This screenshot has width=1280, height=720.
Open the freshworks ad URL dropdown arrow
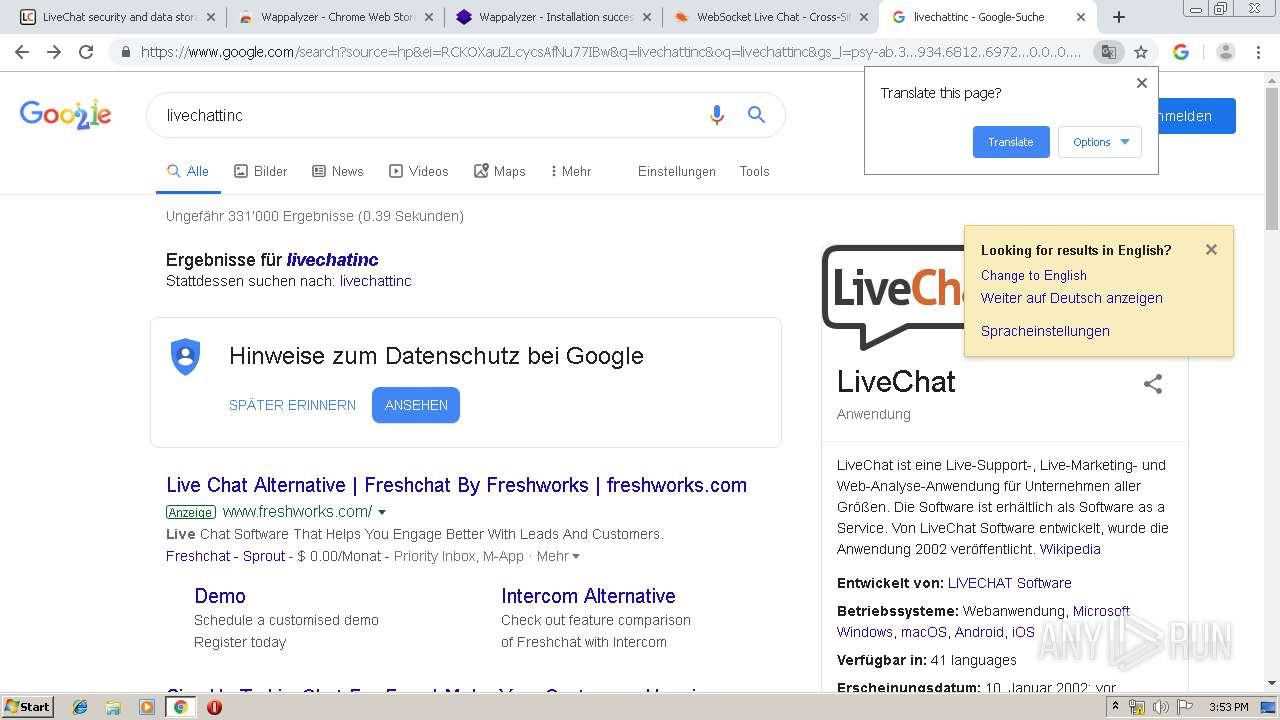pyautogui.click(x=382, y=512)
